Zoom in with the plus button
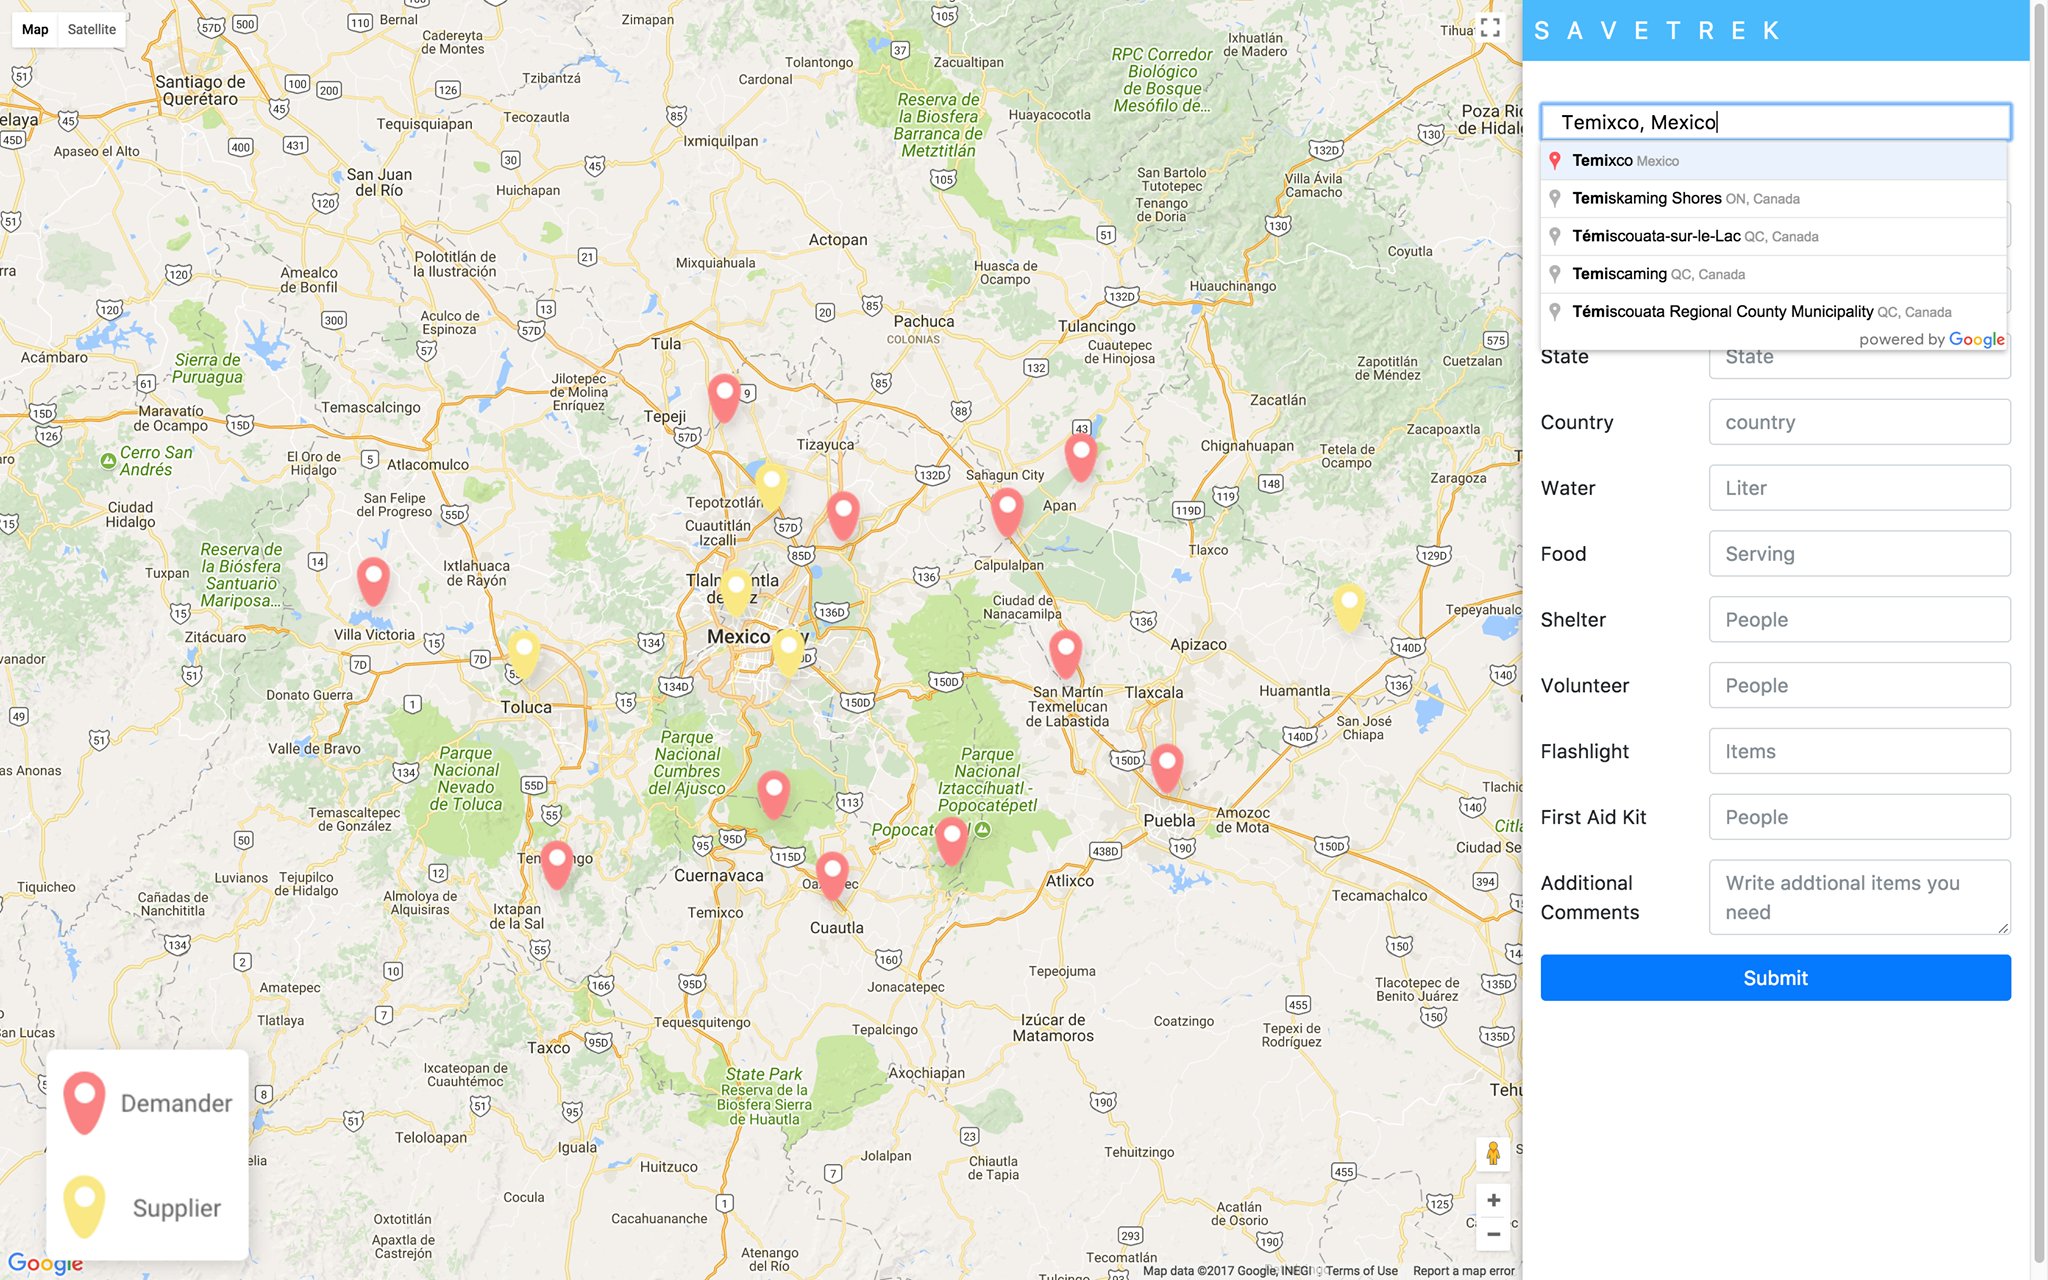The width and height of the screenshot is (2048, 1280). pos(1492,1200)
